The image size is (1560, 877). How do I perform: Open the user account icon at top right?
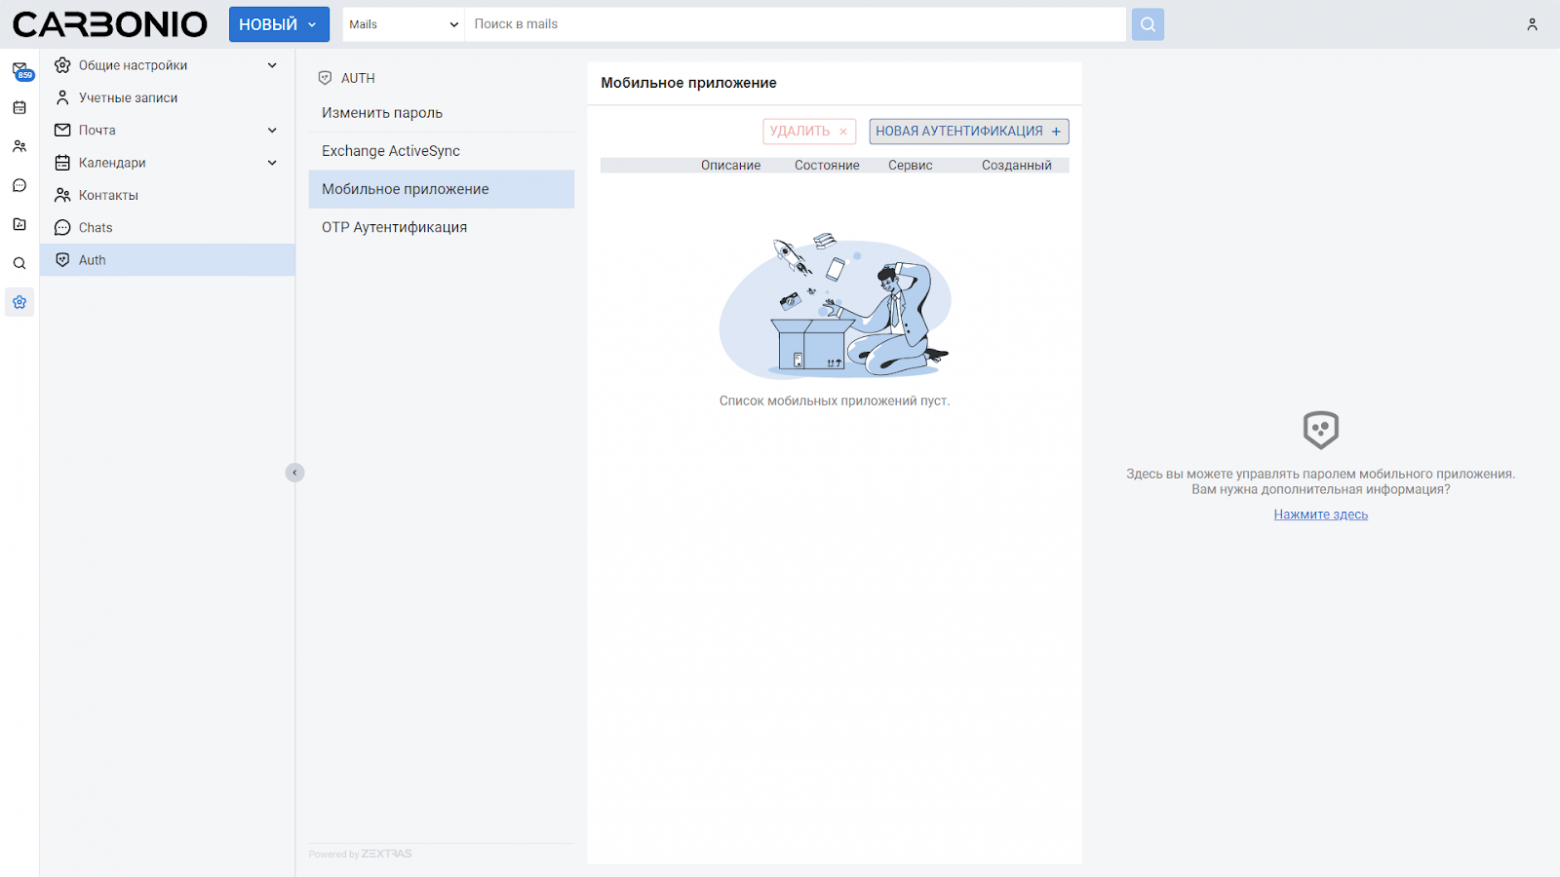[1531, 24]
